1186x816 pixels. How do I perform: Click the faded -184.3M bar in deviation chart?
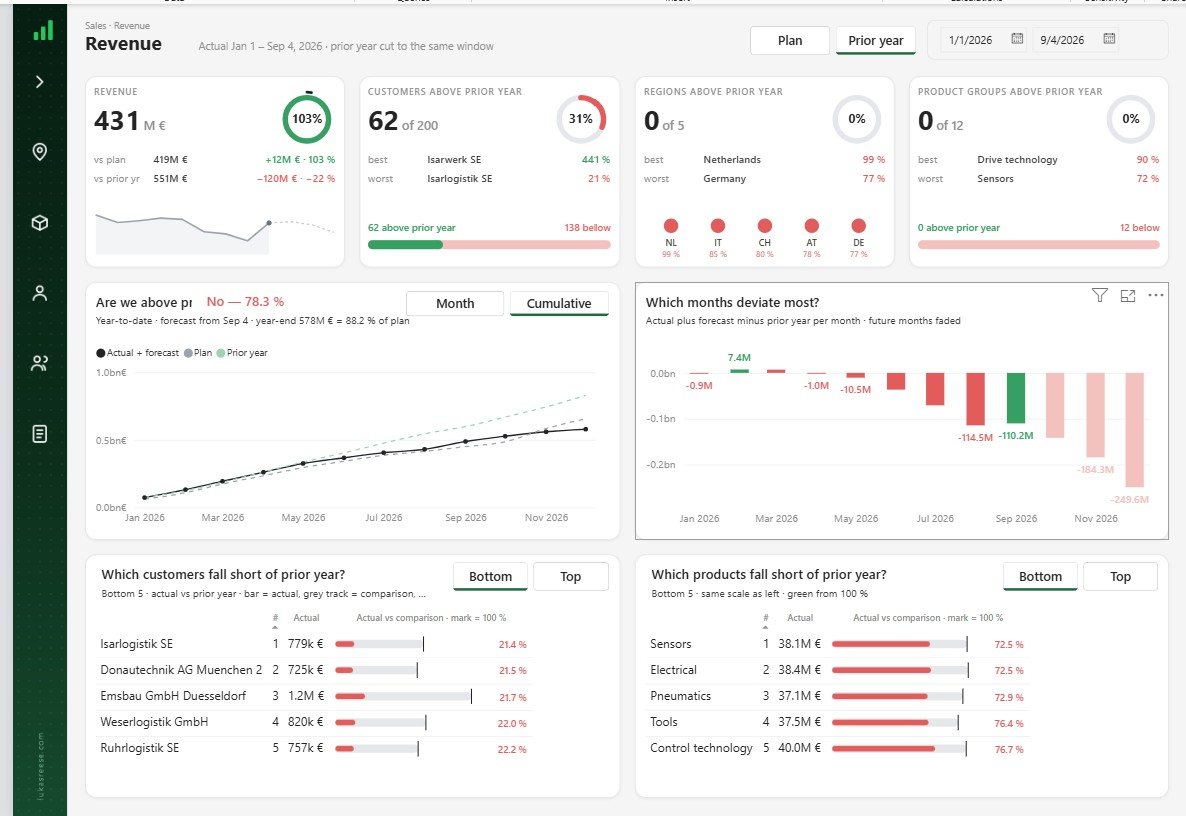coord(1095,414)
